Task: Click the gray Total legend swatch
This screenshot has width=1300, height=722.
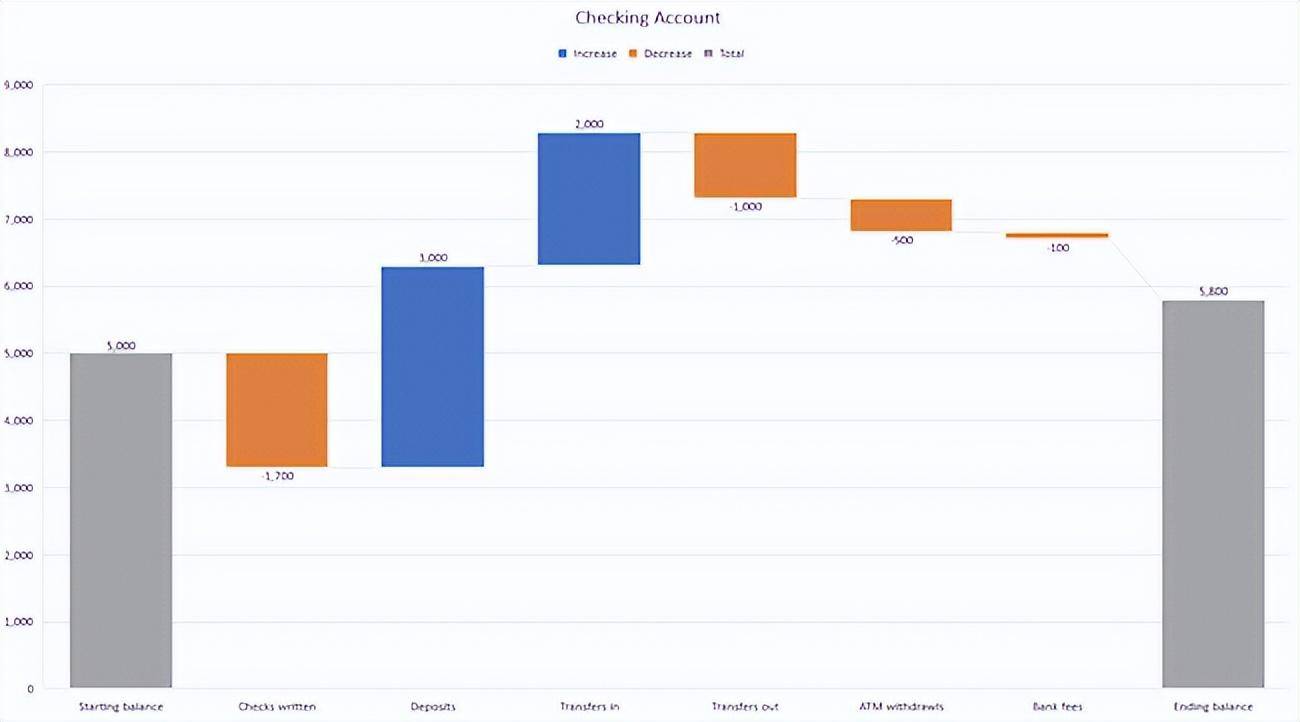Action: pos(709,54)
